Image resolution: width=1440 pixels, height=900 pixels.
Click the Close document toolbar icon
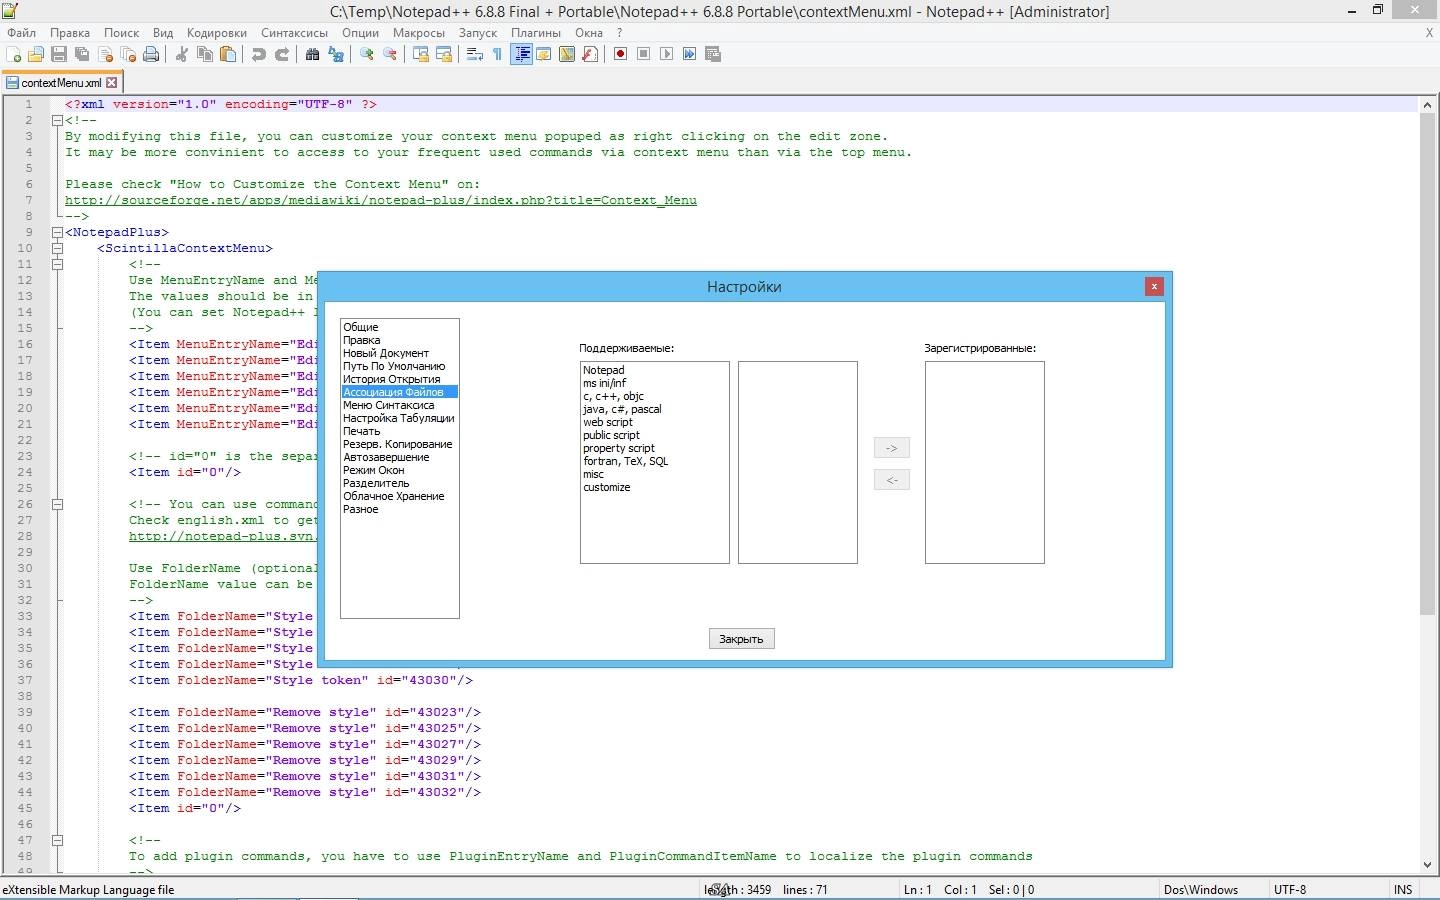pyautogui.click(x=105, y=54)
